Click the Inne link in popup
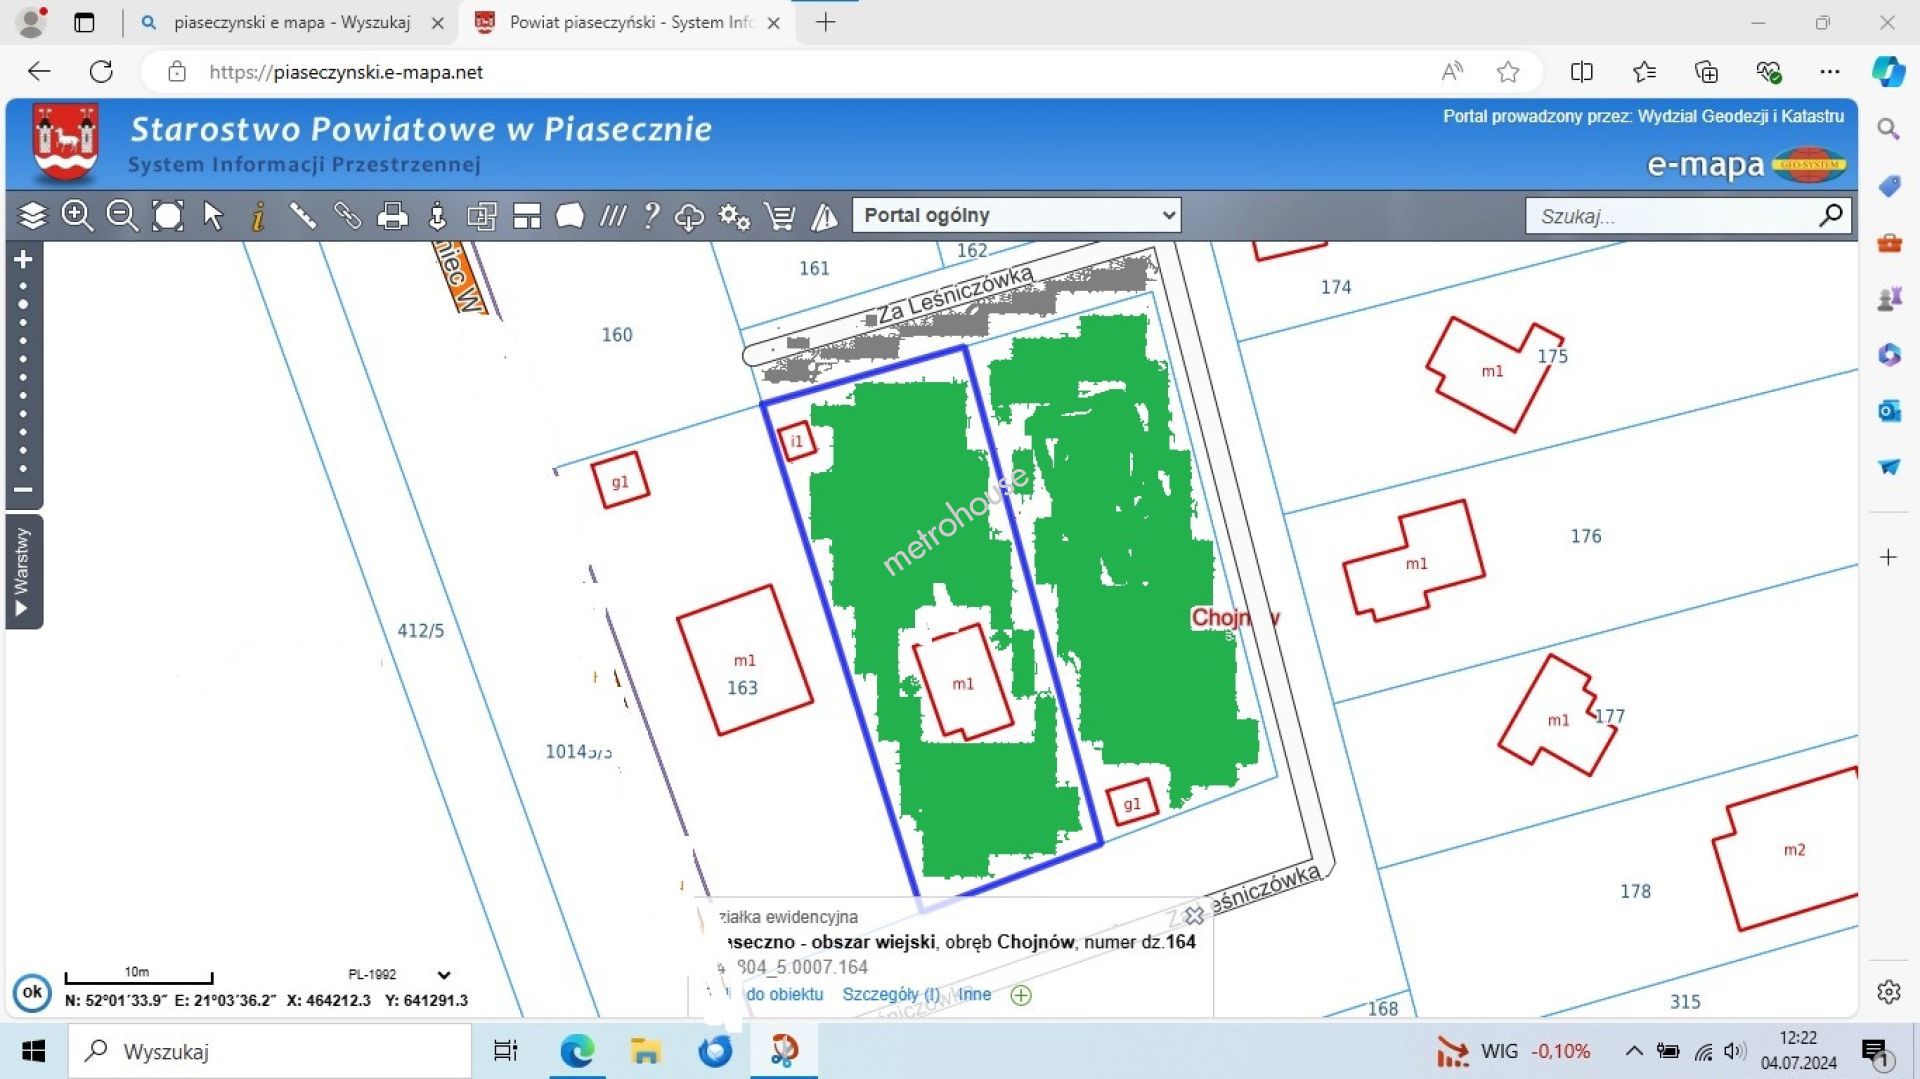Image resolution: width=1920 pixels, height=1079 pixels. 975,994
